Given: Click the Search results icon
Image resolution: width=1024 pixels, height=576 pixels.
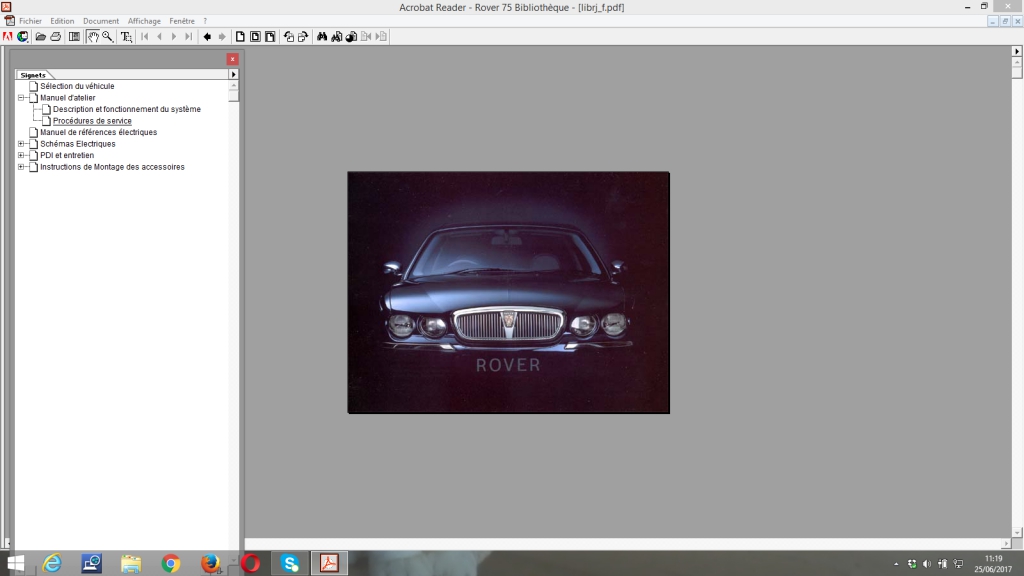Looking at the screenshot, I should tap(351, 37).
